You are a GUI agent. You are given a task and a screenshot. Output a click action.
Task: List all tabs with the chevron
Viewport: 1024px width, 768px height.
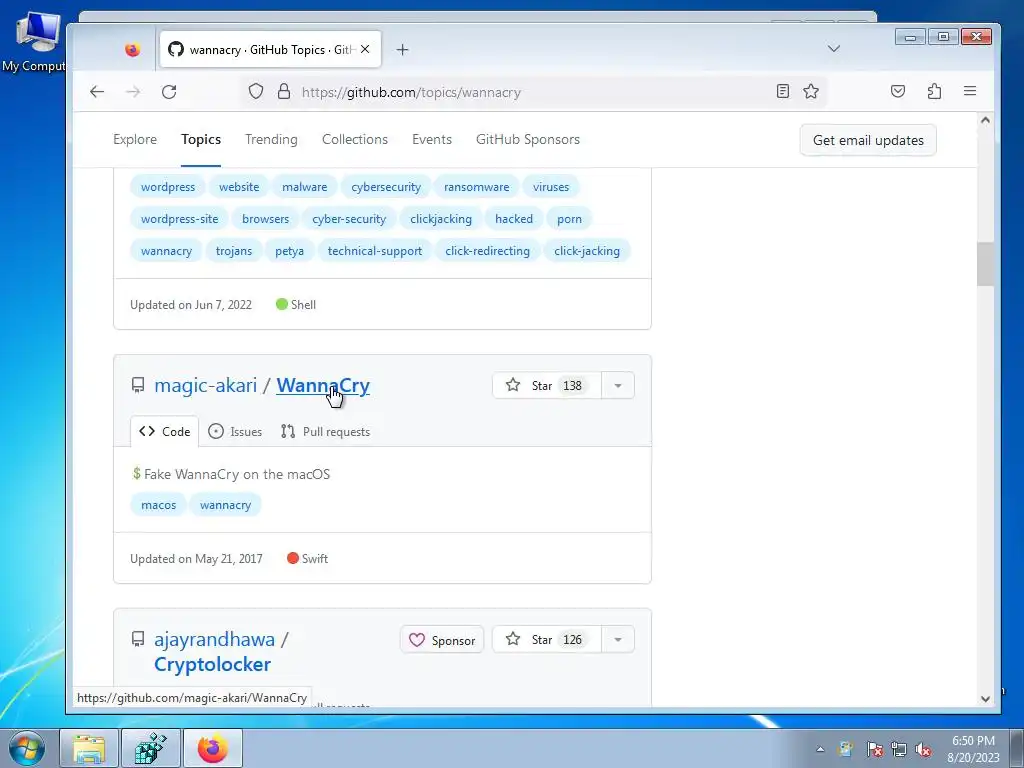[833, 48]
